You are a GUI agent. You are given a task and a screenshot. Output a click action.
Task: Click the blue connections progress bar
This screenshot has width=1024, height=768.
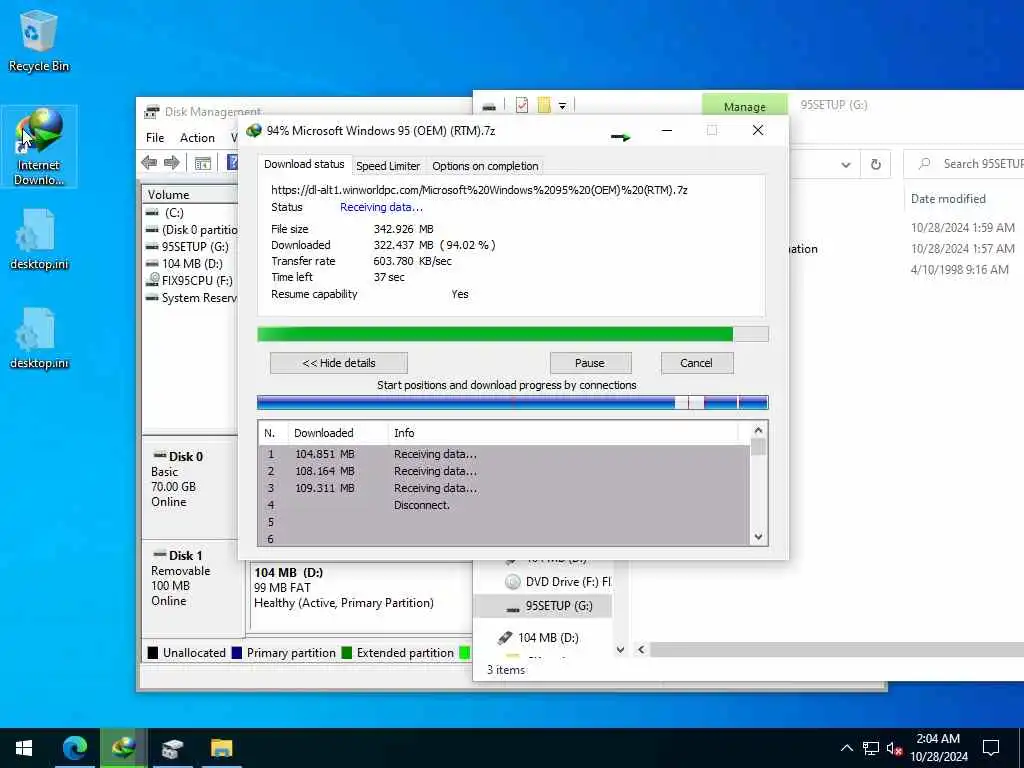513,402
